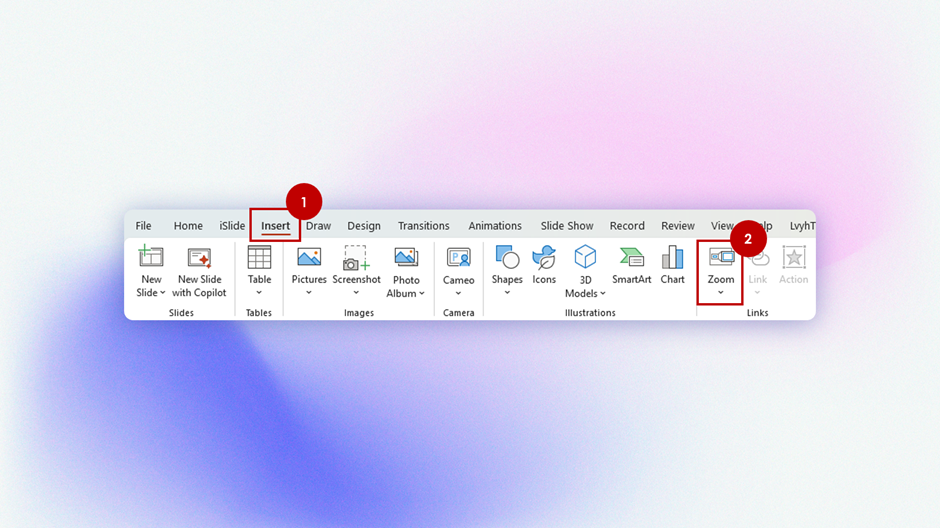Open the Design tab
This screenshot has height=528, width=940.
[x=364, y=226]
